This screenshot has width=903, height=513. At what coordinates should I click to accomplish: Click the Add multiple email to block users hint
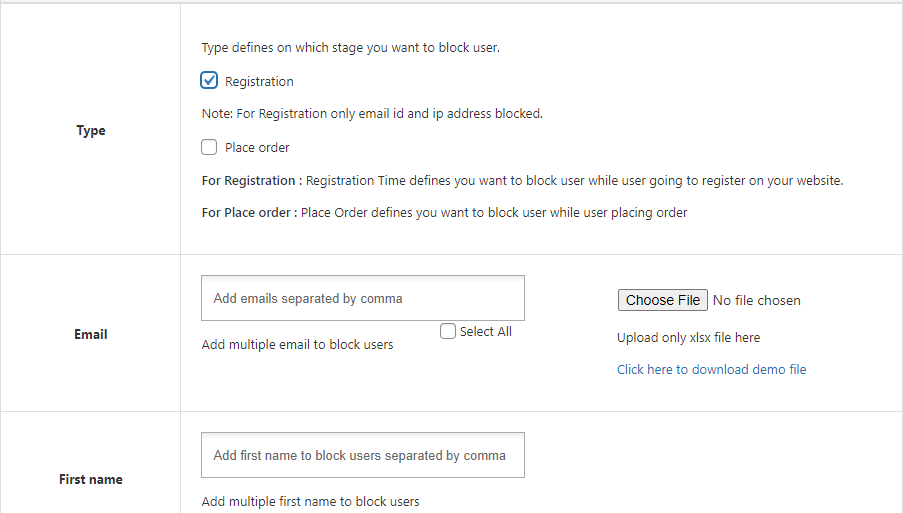297,345
